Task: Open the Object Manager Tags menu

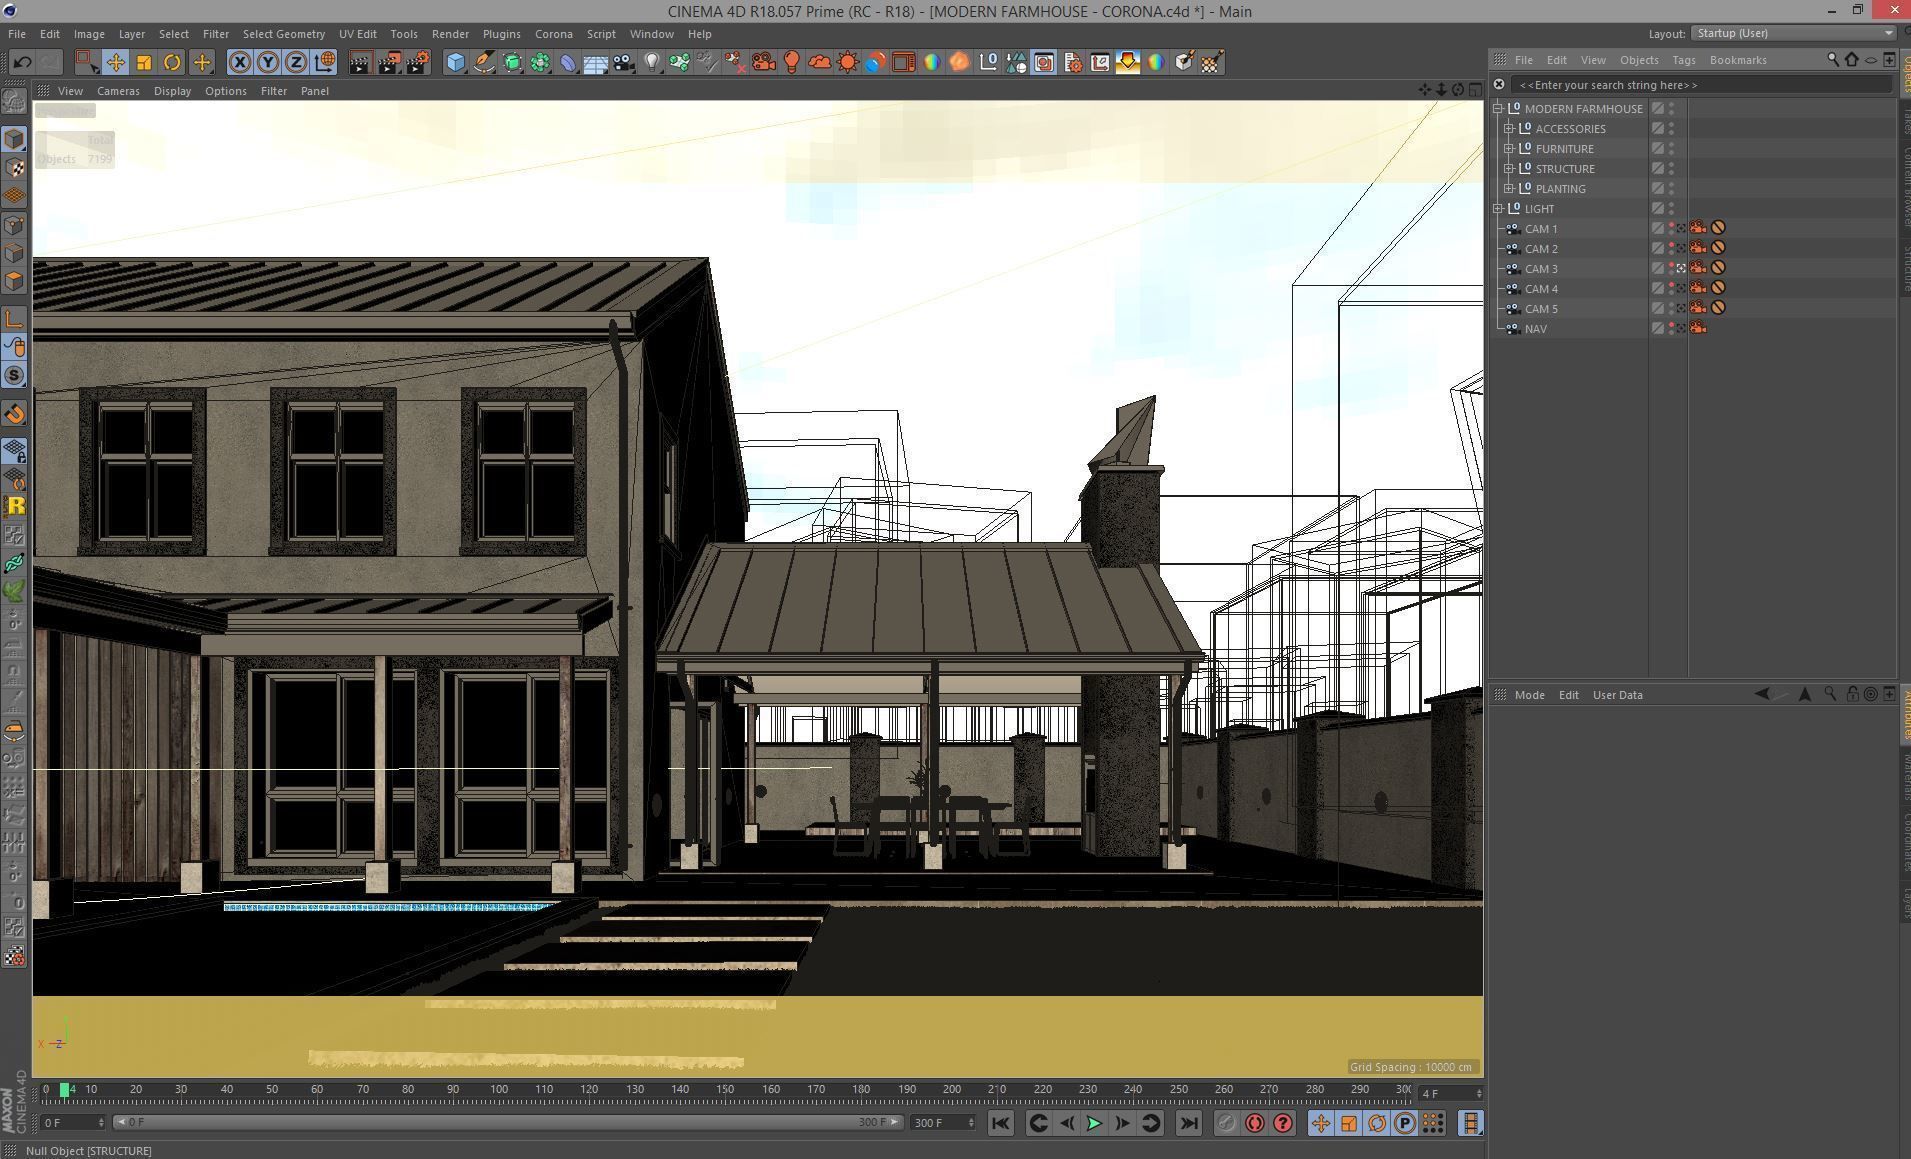Action: click(1683, 60)
